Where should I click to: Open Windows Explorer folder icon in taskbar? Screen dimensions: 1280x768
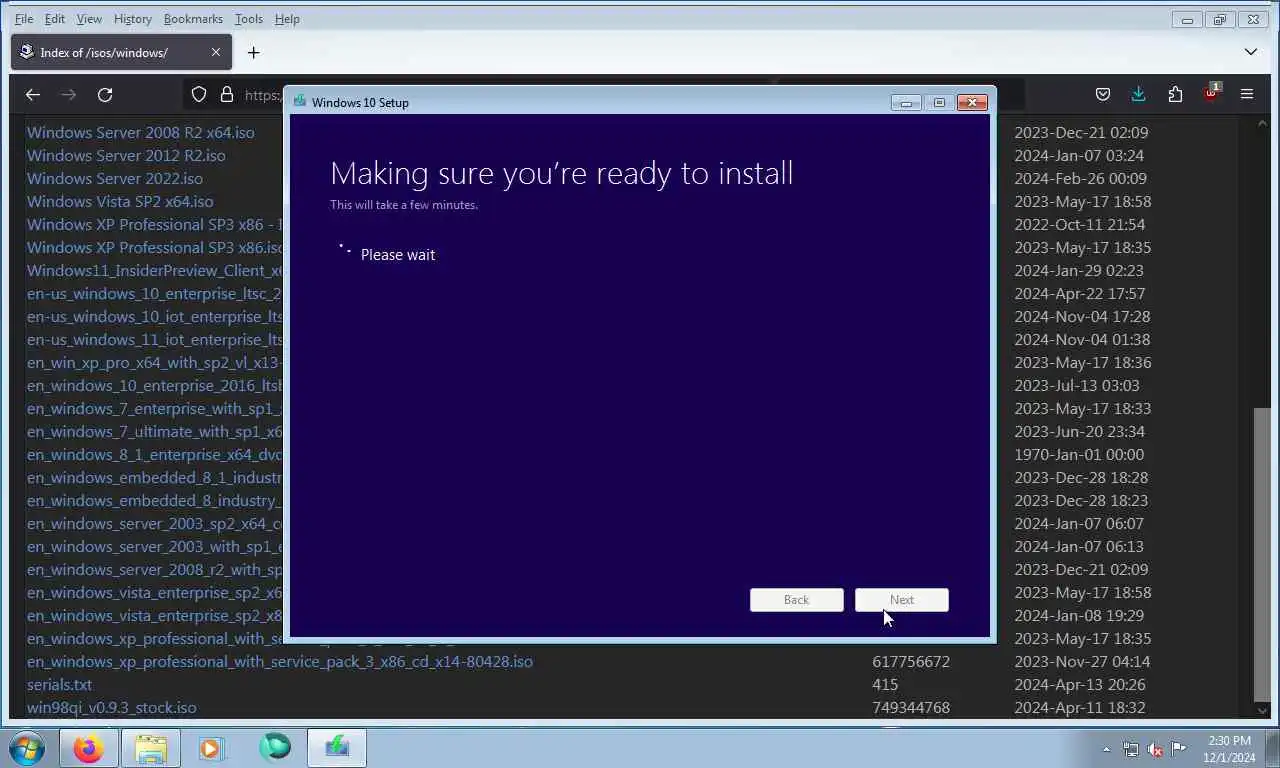tap(151, 748)
